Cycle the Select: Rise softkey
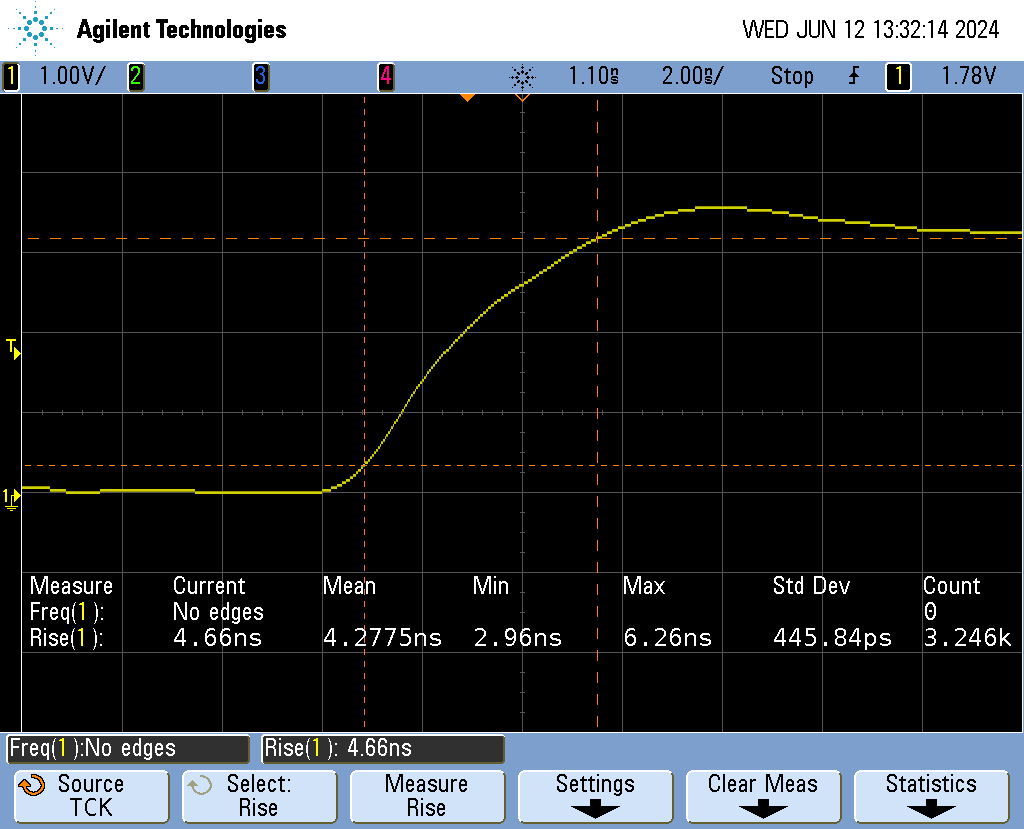Image resolution: width=1024 pixels, height=829 pixels. coord(258,796)
